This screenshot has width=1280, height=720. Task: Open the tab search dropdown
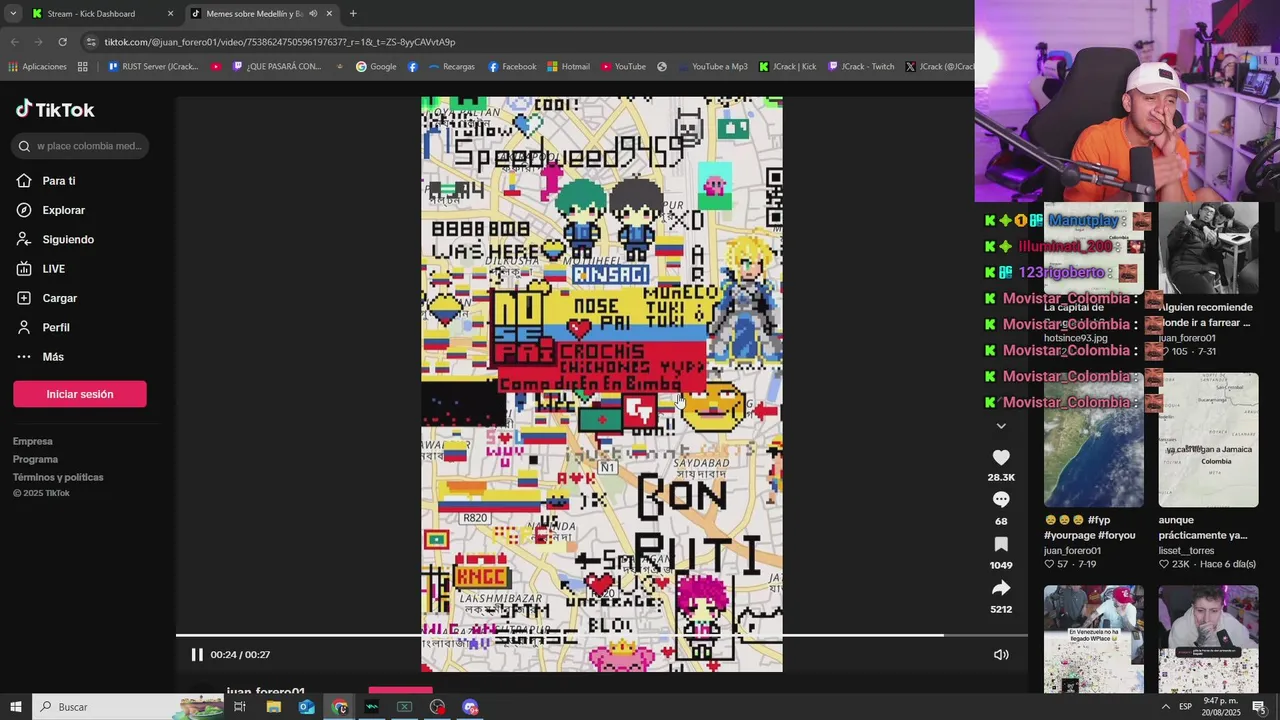pyautogui.click(x=13, y=14)
